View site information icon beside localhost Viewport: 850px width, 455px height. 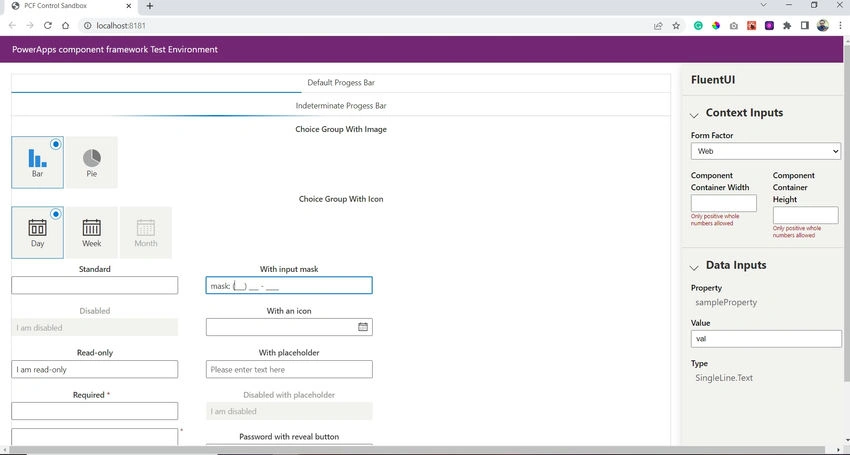click(87, 25)
